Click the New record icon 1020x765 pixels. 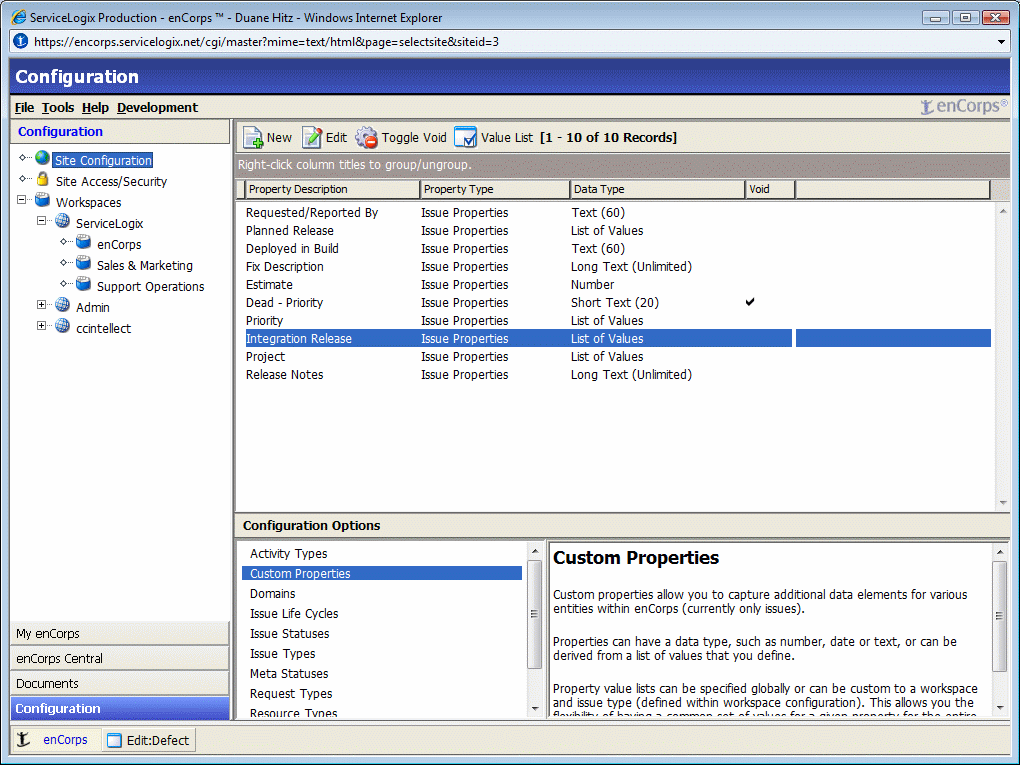[253, 138]
